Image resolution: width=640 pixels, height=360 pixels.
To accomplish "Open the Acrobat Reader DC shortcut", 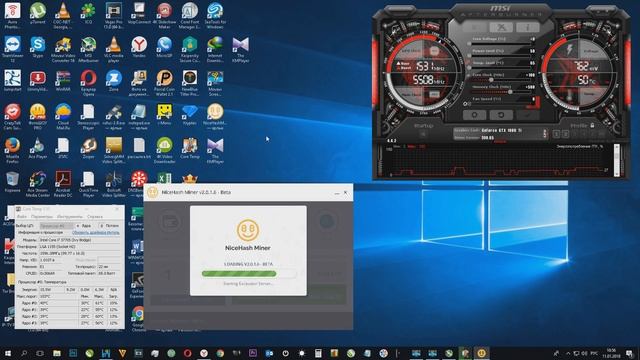I will [x=63, y=184].
